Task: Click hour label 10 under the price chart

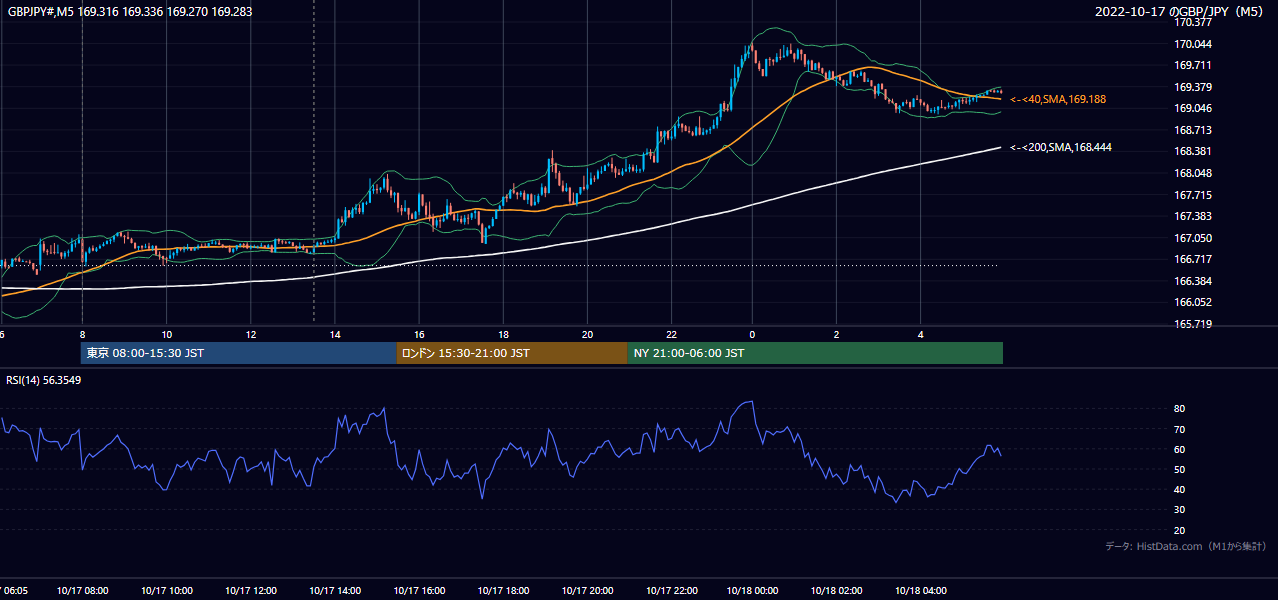Action: pyautogui.click(x=166, y=335)
